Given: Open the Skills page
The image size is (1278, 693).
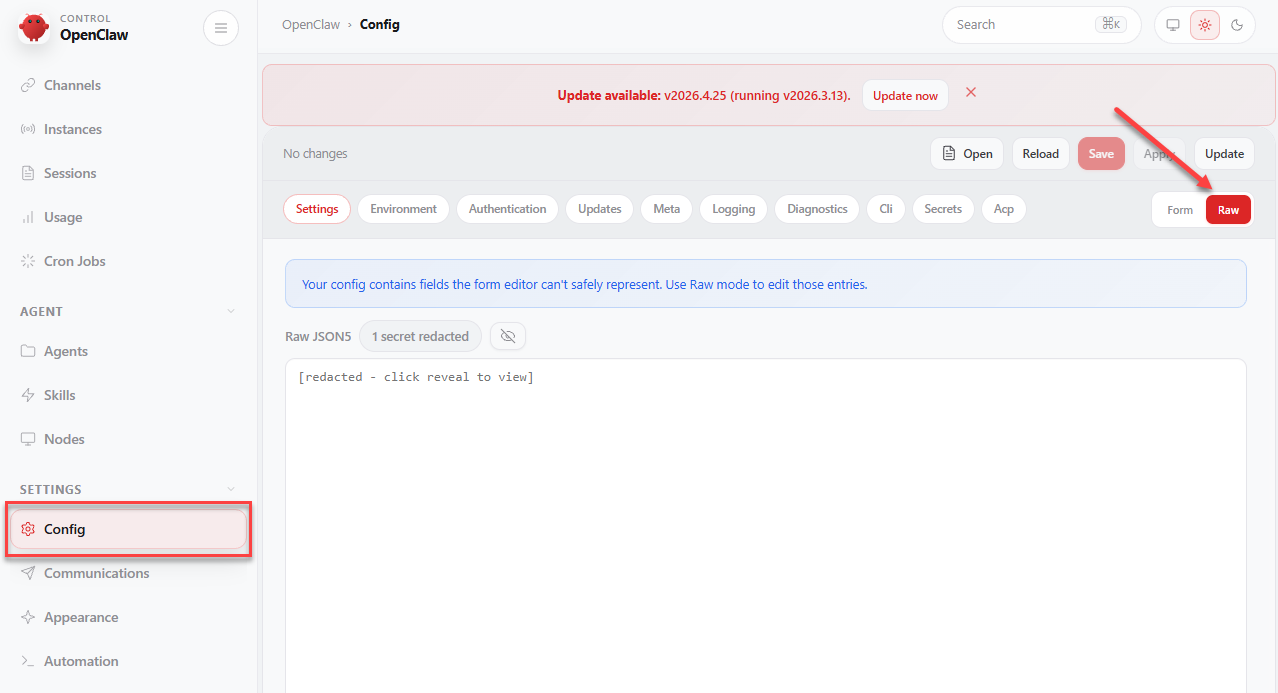Looking at the screenshot, I should point(60,395).
